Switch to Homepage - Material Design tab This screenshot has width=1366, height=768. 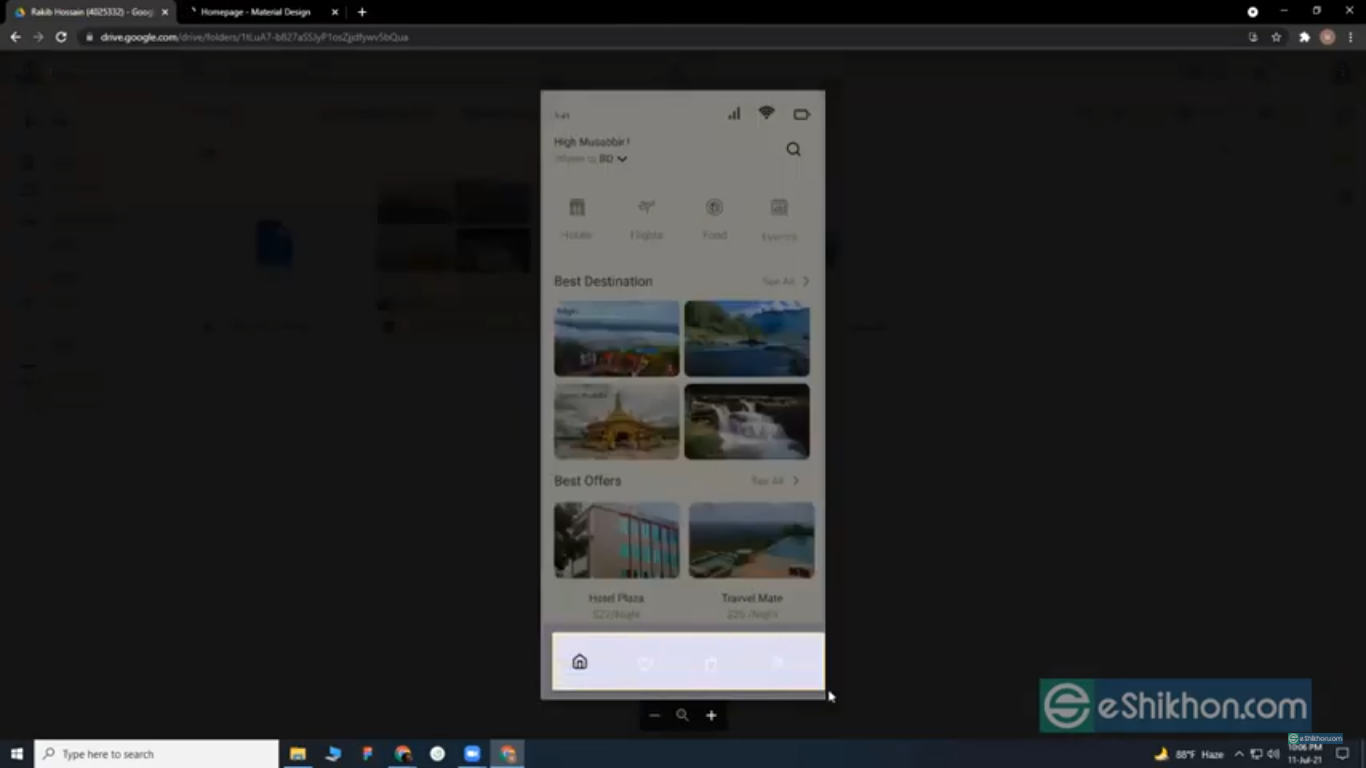pyautogui.click(x=255, y=12)
